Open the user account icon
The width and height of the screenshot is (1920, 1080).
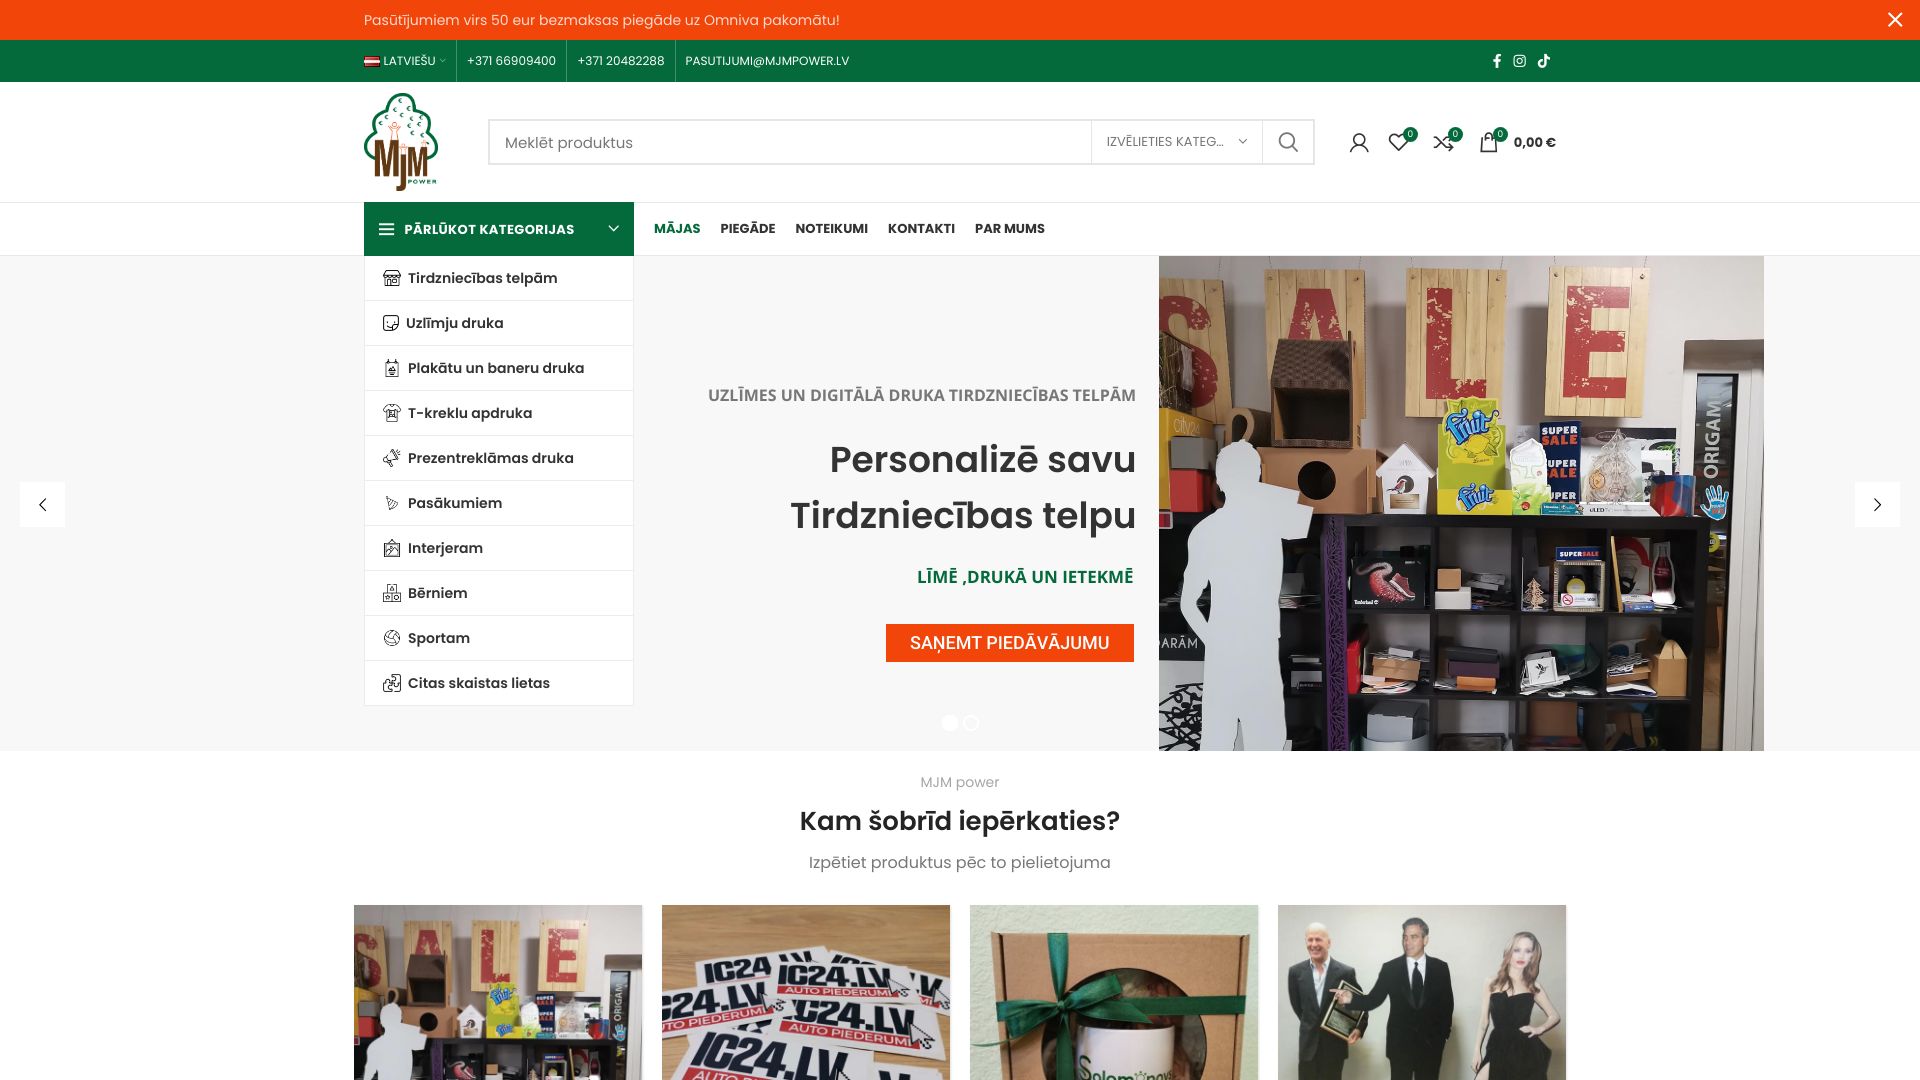(x=1358, y=143)
